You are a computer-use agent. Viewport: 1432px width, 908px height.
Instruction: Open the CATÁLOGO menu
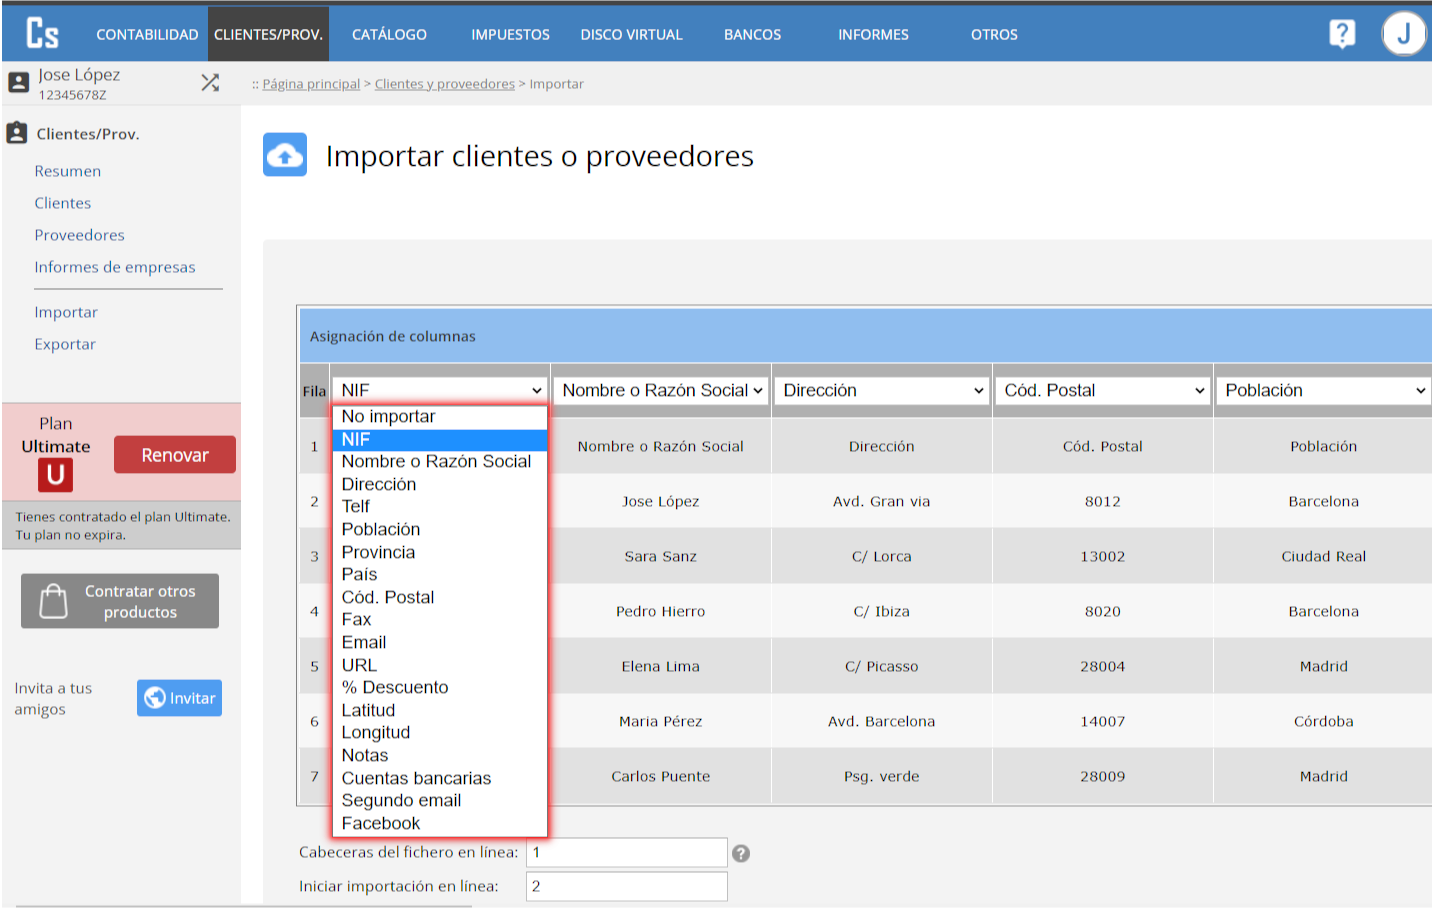point(389,34)
